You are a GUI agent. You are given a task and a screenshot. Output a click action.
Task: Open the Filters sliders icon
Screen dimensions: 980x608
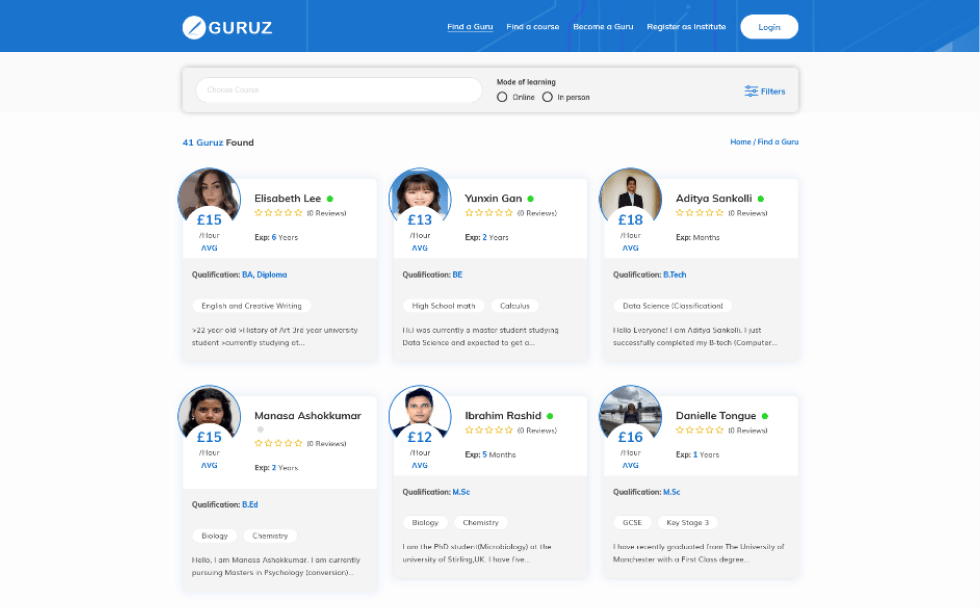pos(751,91)
